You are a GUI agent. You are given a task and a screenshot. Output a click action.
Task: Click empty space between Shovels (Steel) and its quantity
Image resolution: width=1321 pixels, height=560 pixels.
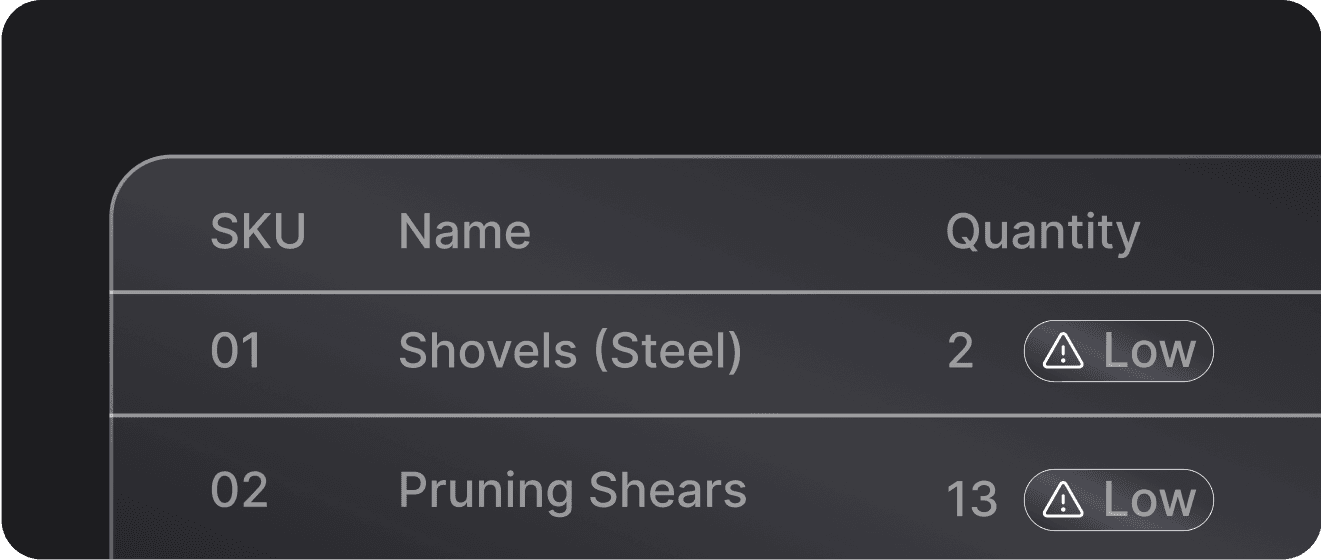click(845, 352)
